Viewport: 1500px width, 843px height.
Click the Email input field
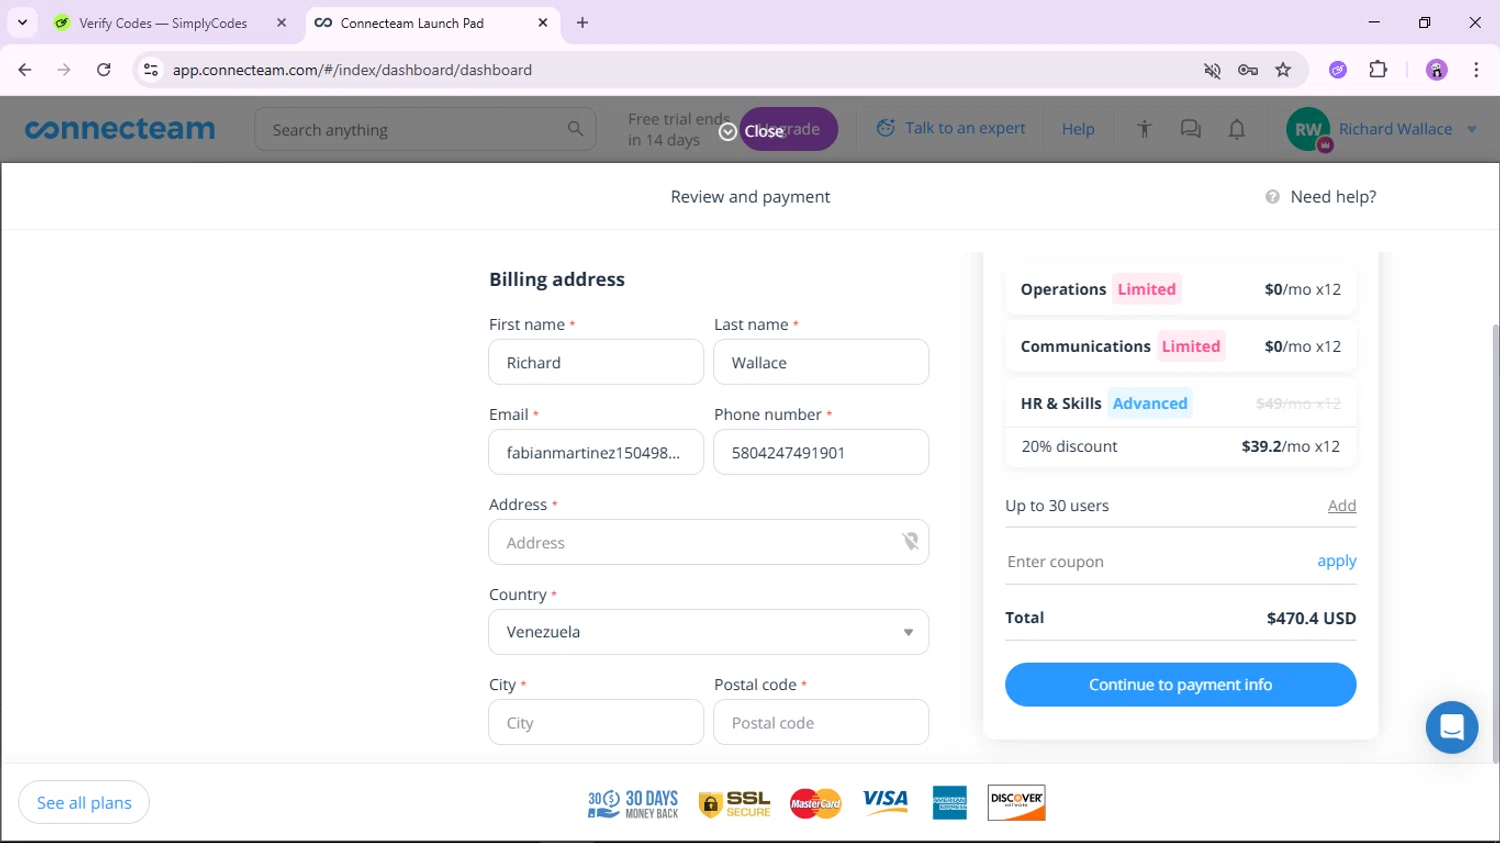596,452
